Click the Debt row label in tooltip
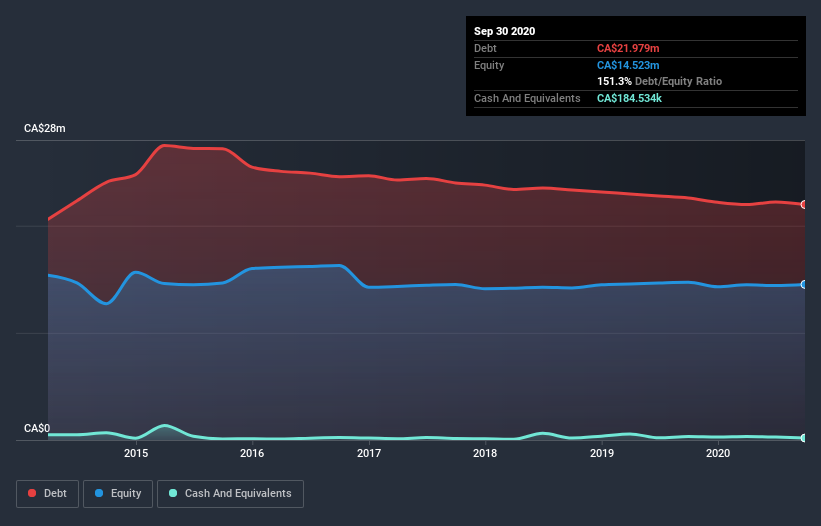Image resolution: width=821 pixels, height=526 pixels. coord(485,48)
